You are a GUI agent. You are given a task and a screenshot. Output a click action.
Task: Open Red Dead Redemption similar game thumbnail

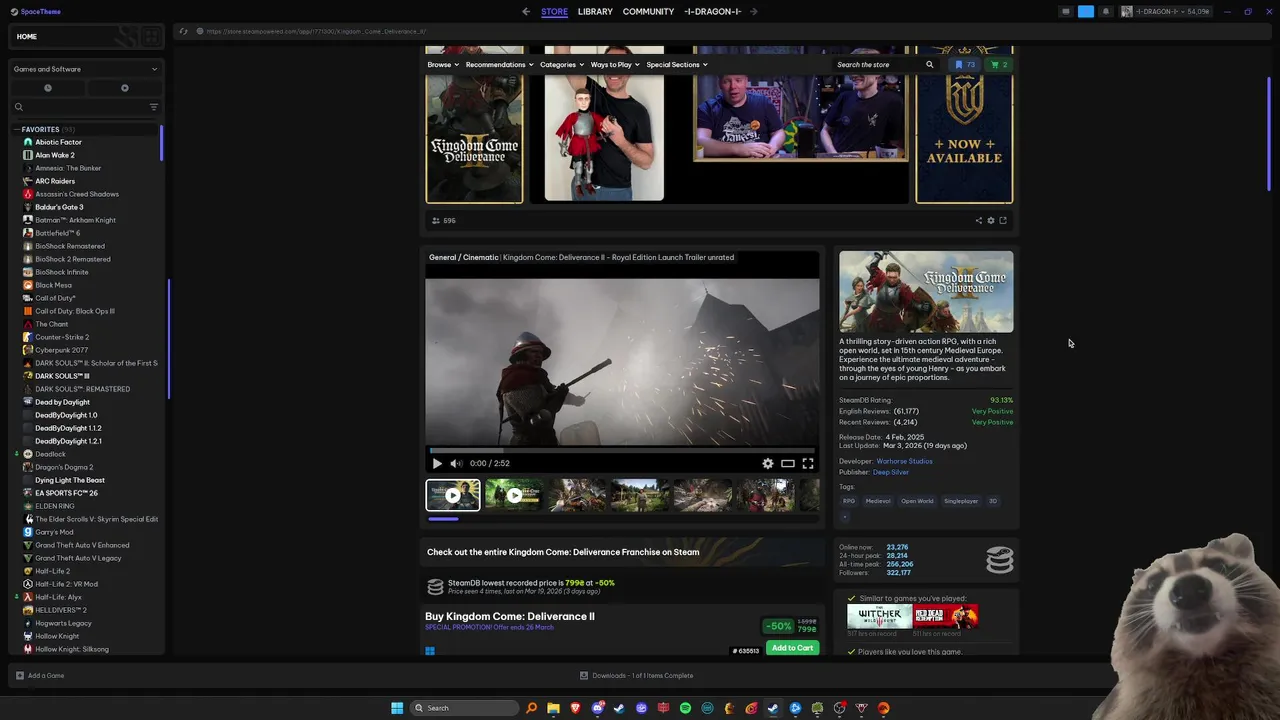tap(946, 616)
